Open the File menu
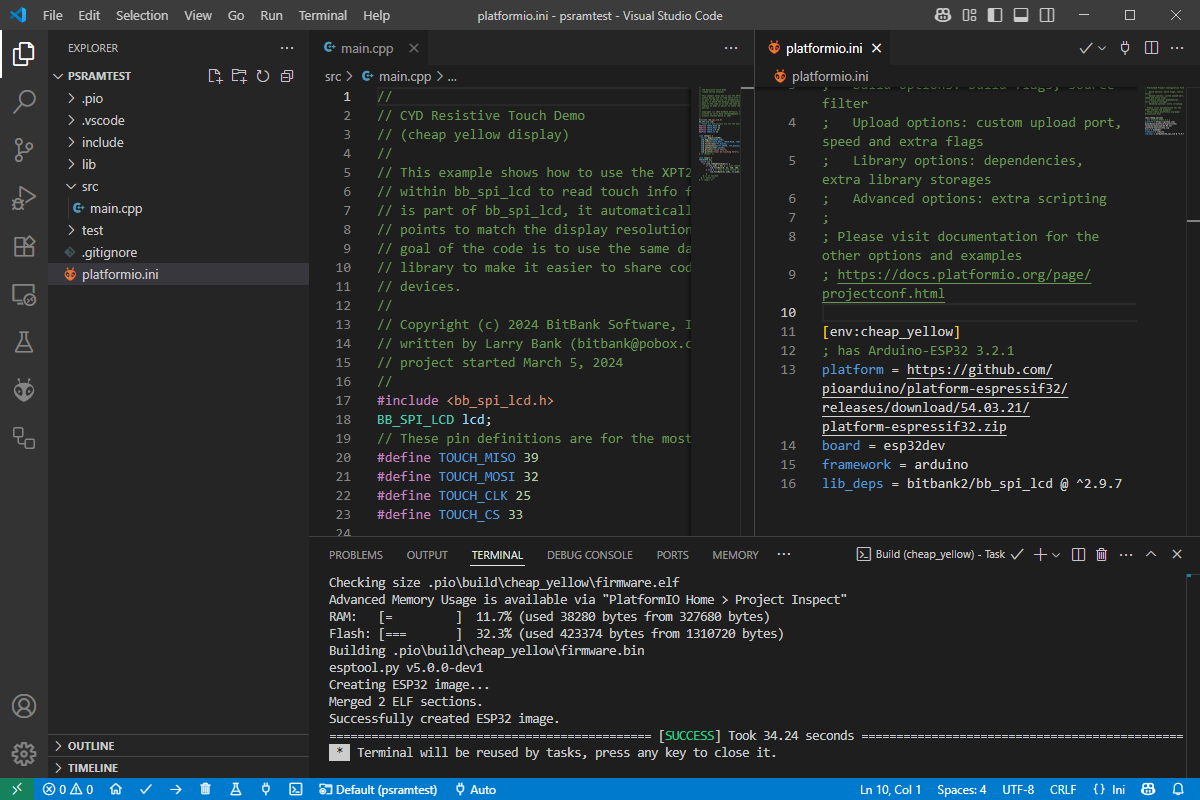Screen dimensions: 1200x800 pyautogui.click(x=53, y=15)
